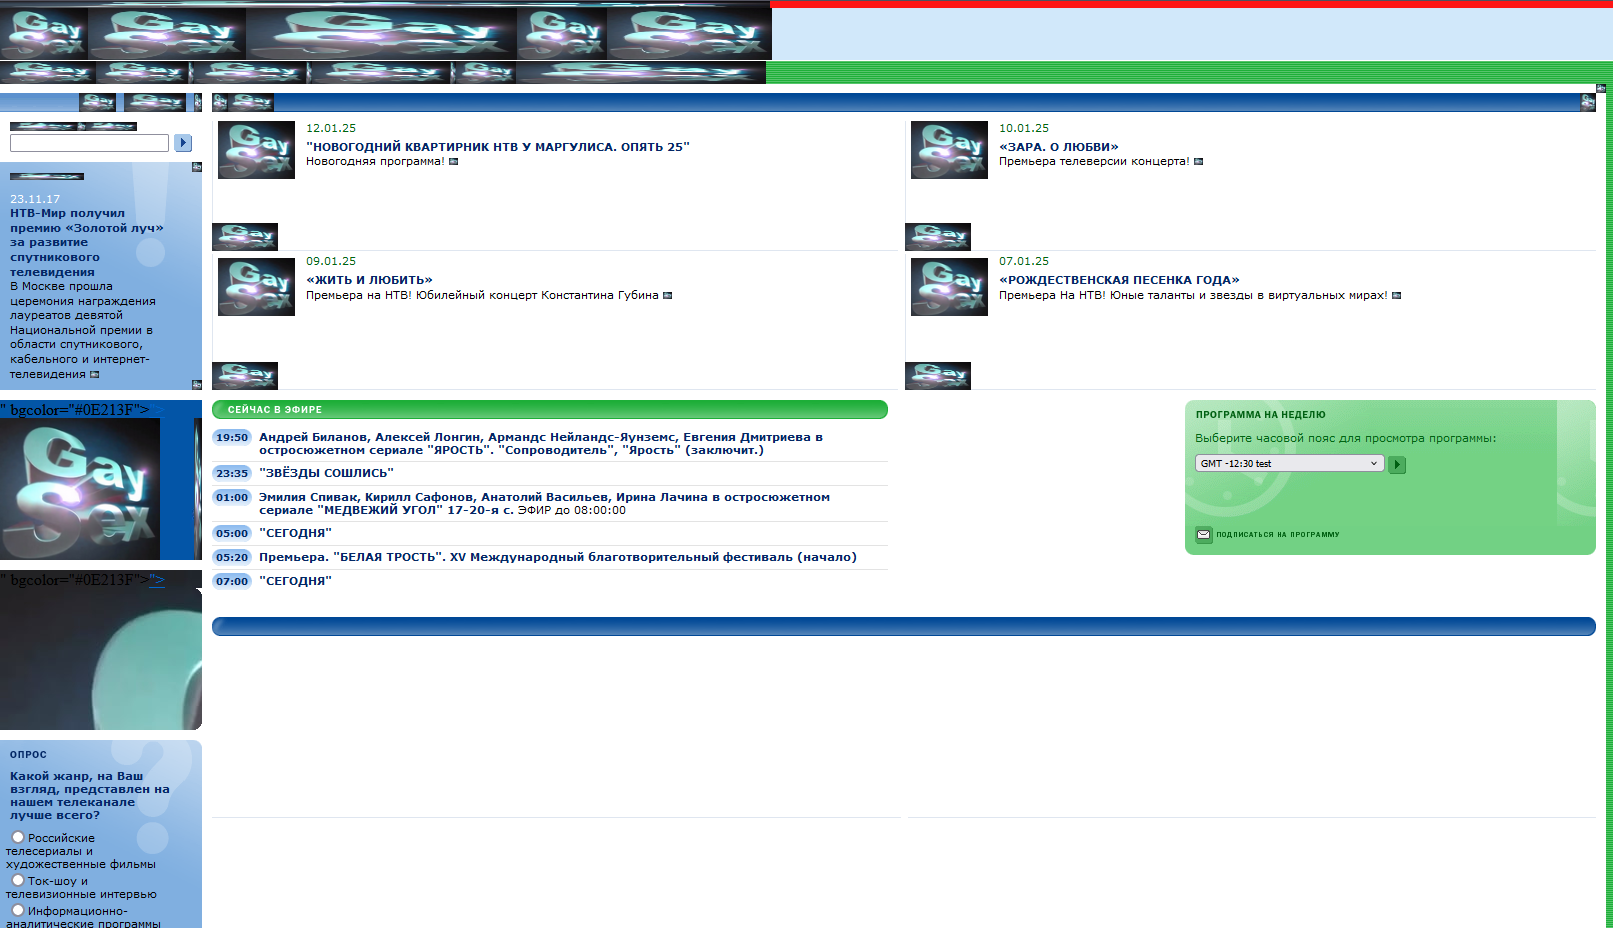Image resolution: width=1613 pixels, height=928 pixels.
Task: Click the blue search submit arrow button
Action: coord(183,143)
